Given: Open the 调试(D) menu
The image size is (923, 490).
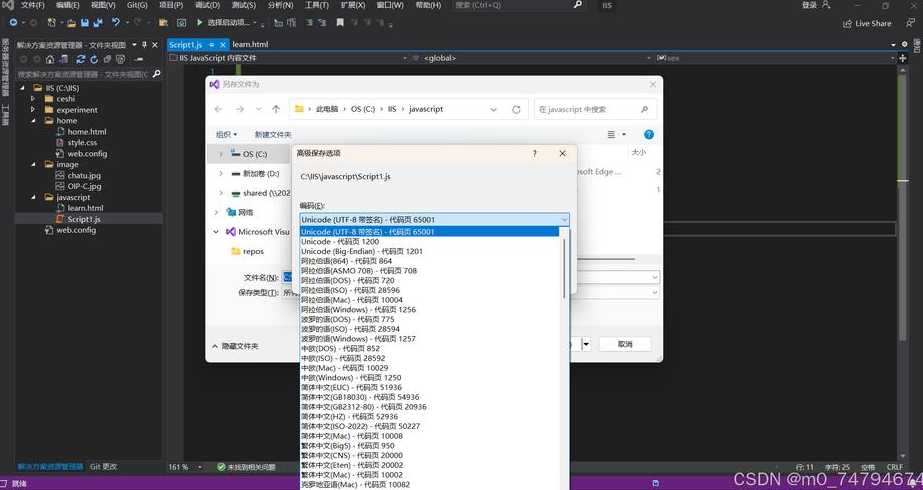Looking at the screenshot, I should click(207, 5).
